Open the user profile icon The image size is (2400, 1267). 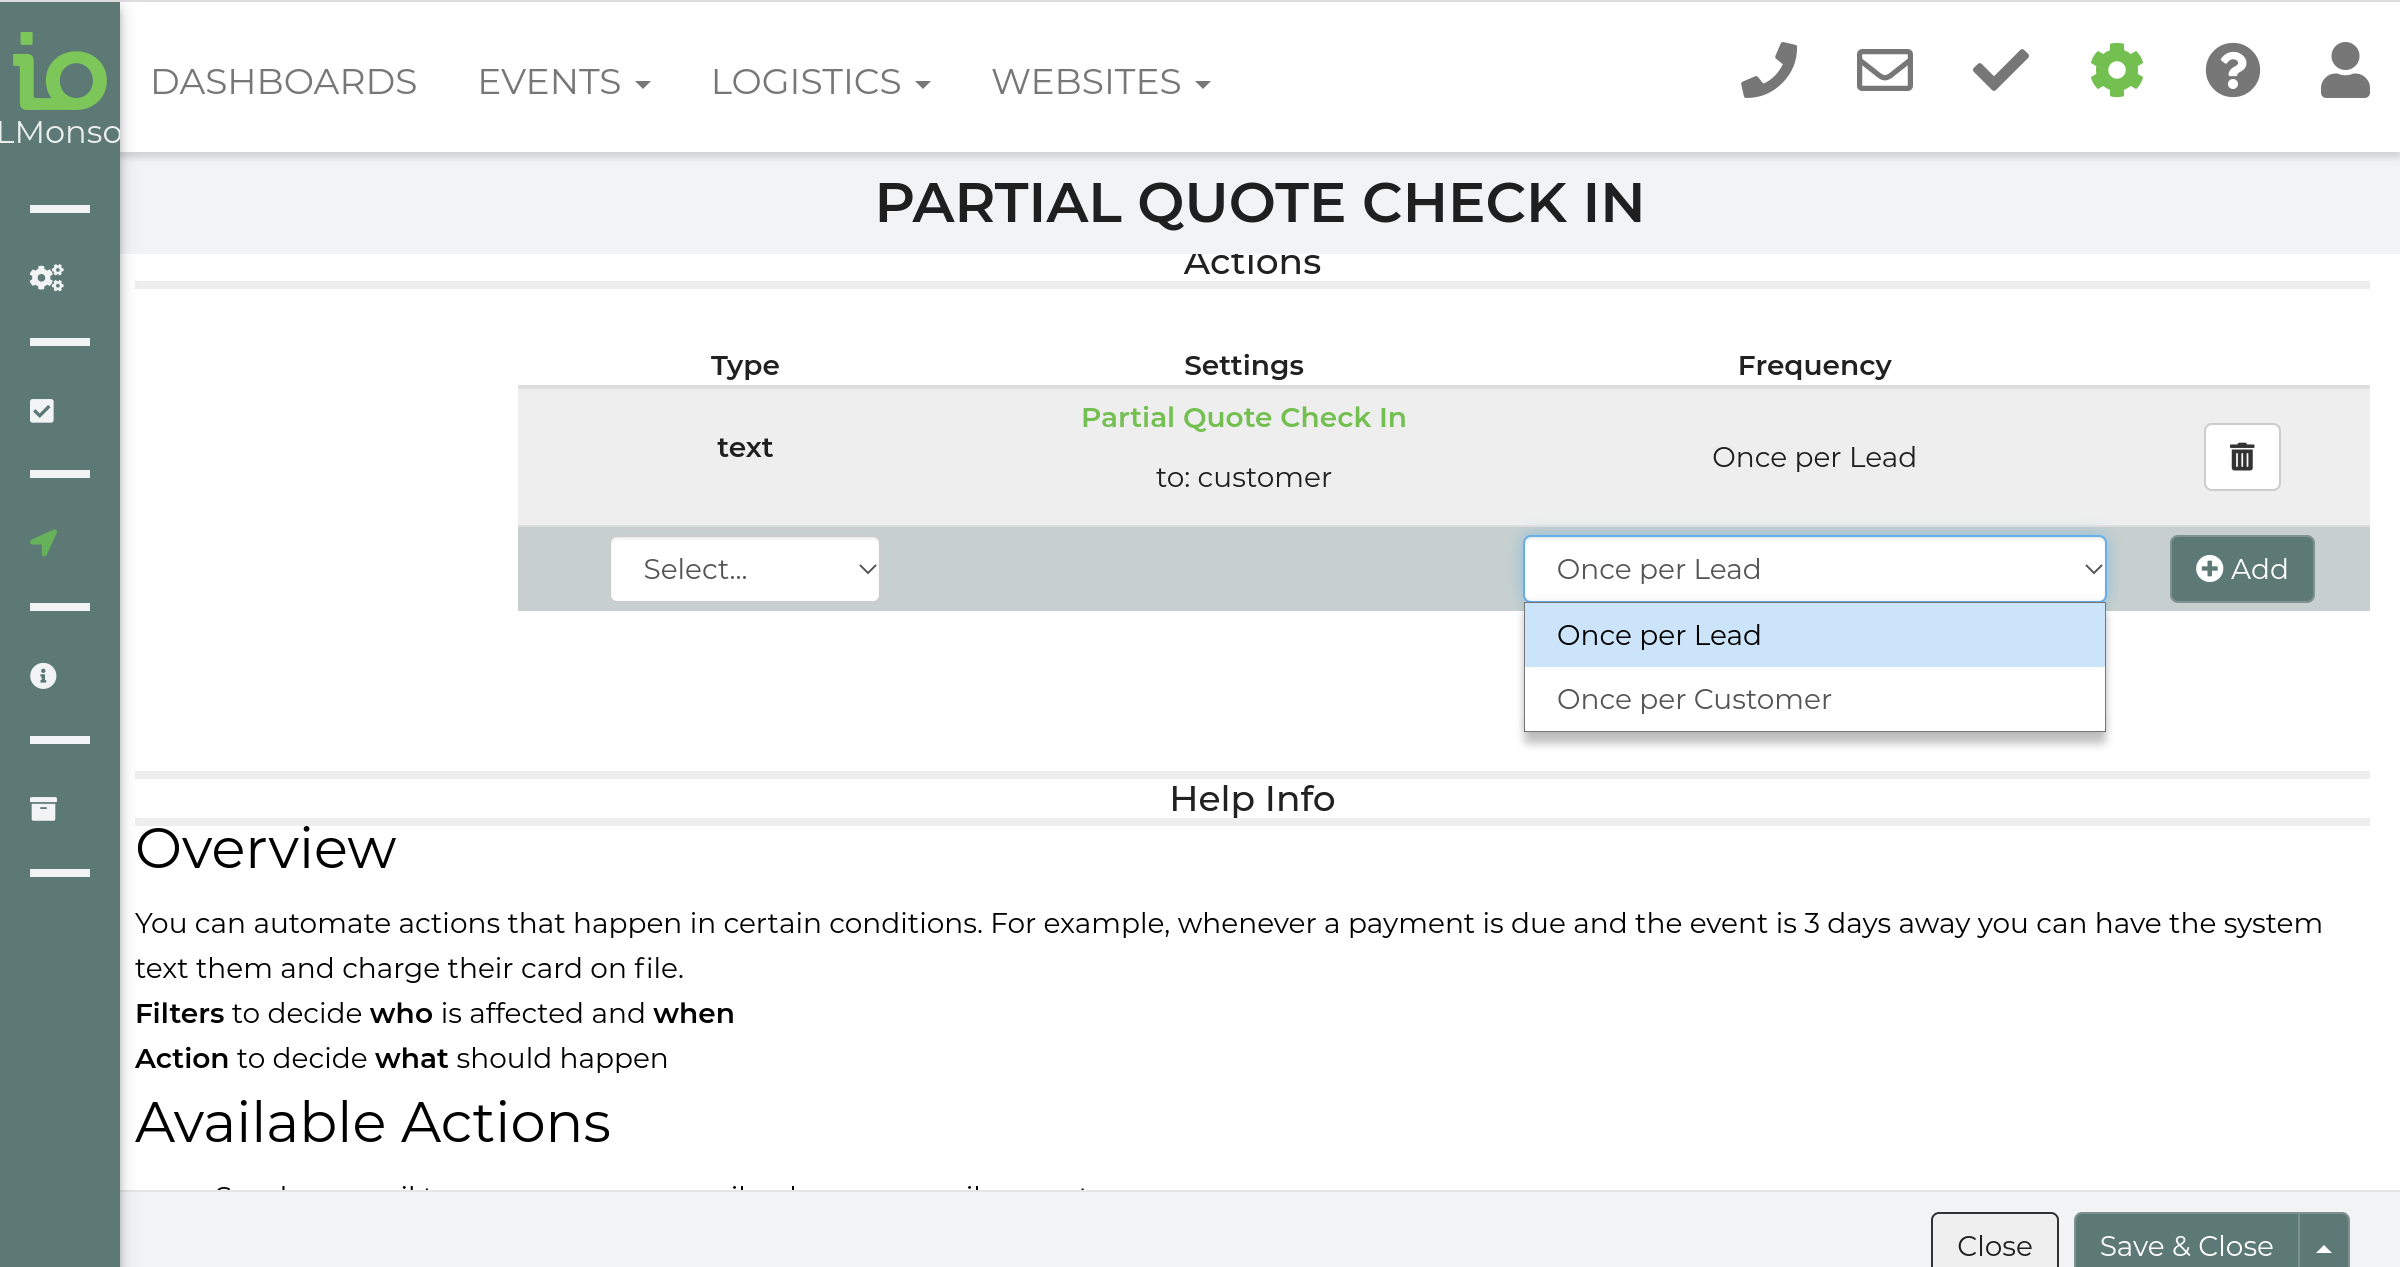click(x=2345, y=71)
